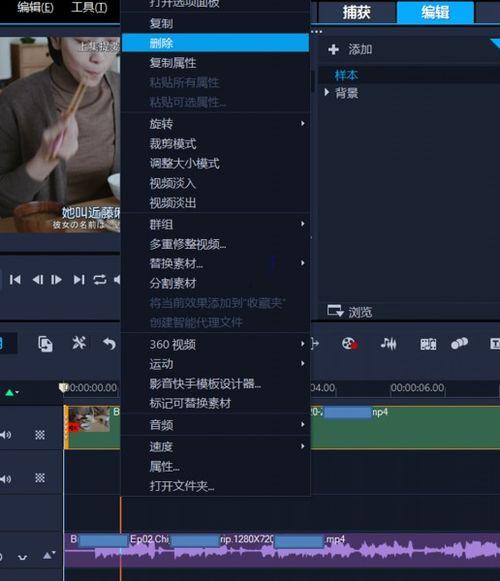Jump to the start with Home button

pos(15,279)
